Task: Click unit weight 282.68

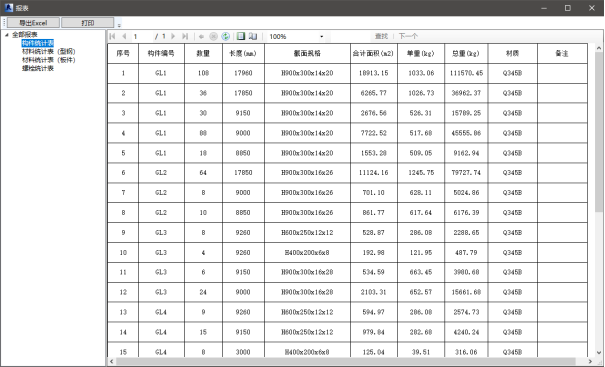Action: 421,332
